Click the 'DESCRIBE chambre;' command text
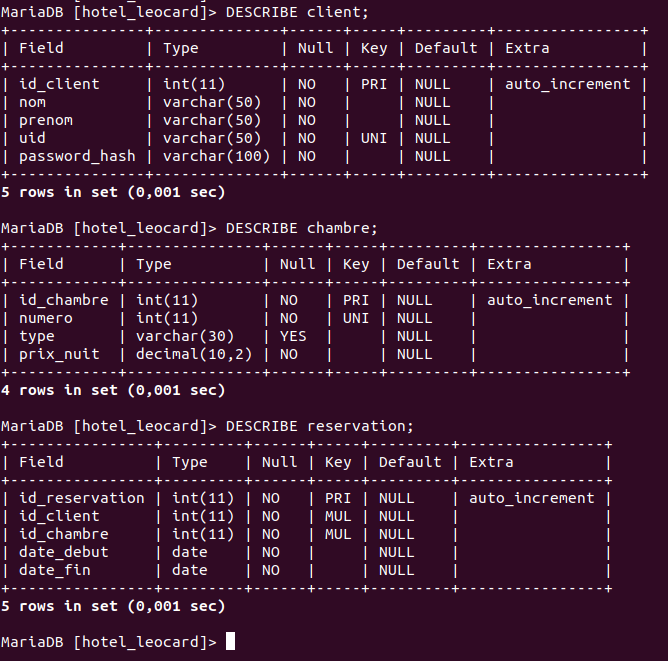668x661 pixels. [x=302, y=228]
